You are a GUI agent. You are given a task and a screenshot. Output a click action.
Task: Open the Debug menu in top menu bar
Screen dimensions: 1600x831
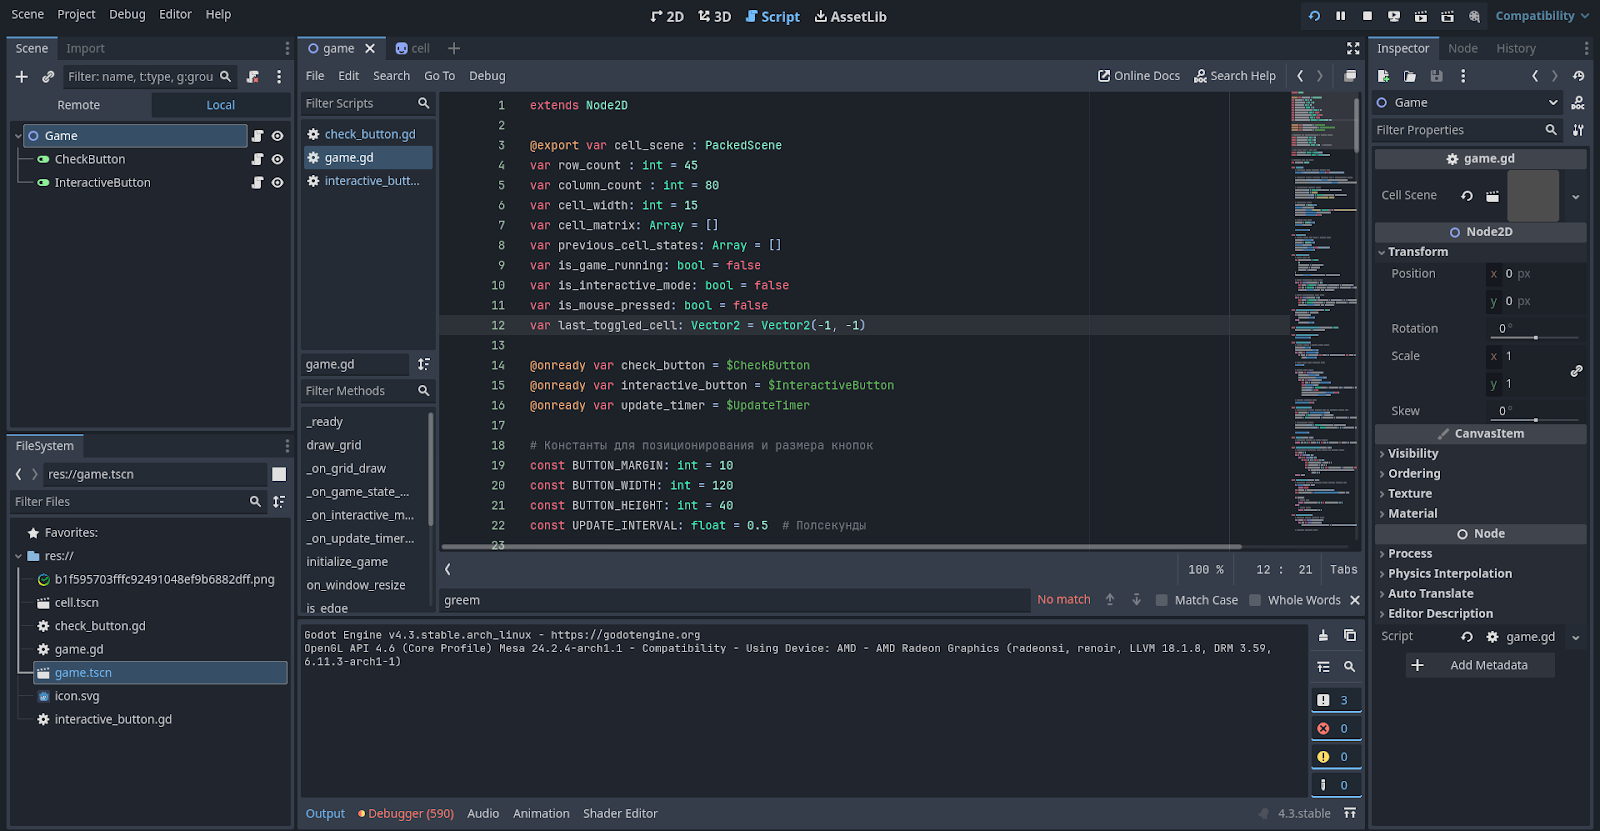coord(127,15)
